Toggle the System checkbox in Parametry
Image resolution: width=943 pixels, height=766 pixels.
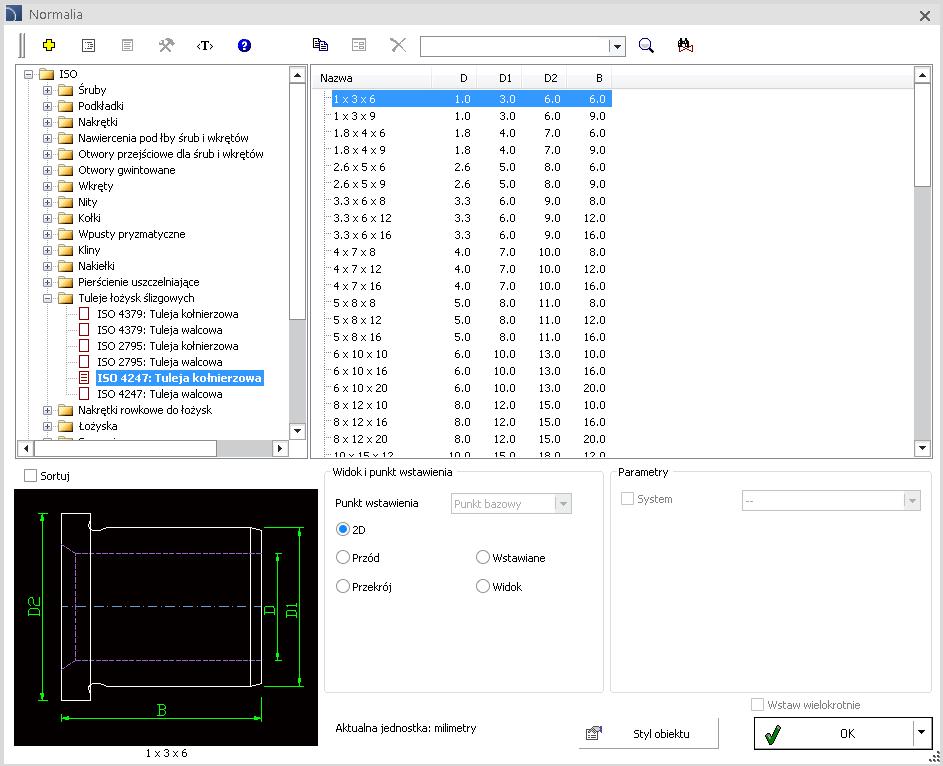(x=627, y=499)
